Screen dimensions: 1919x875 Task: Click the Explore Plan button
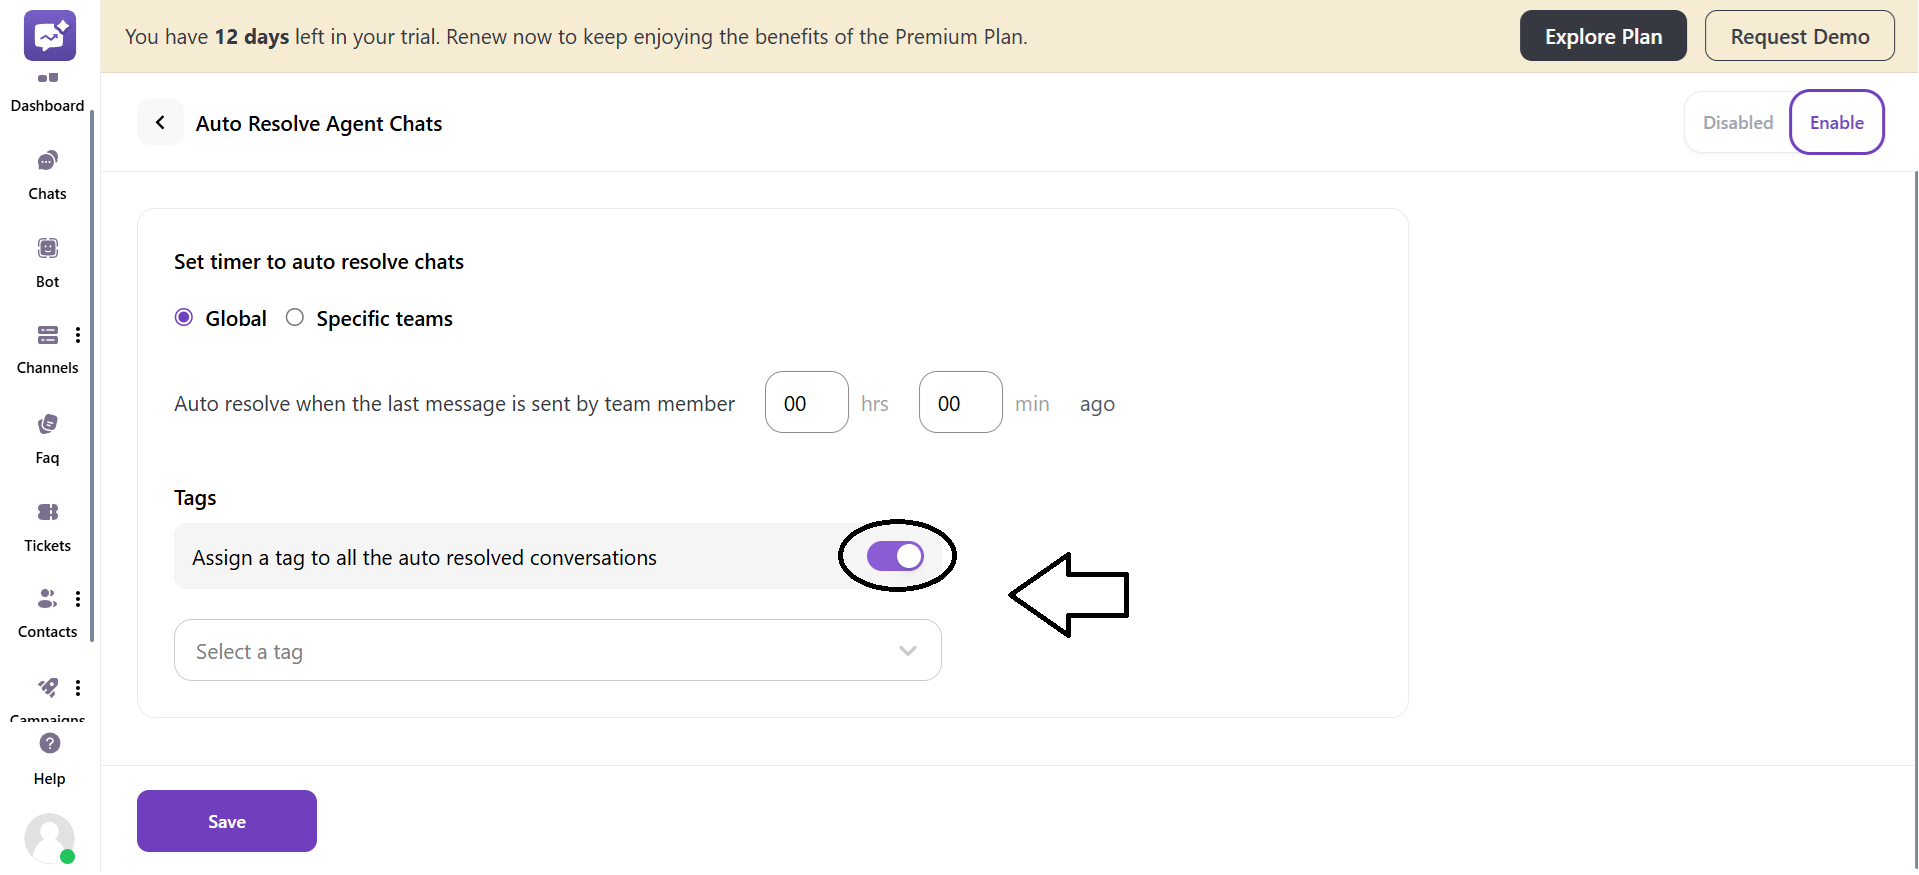coord(1602,37)
